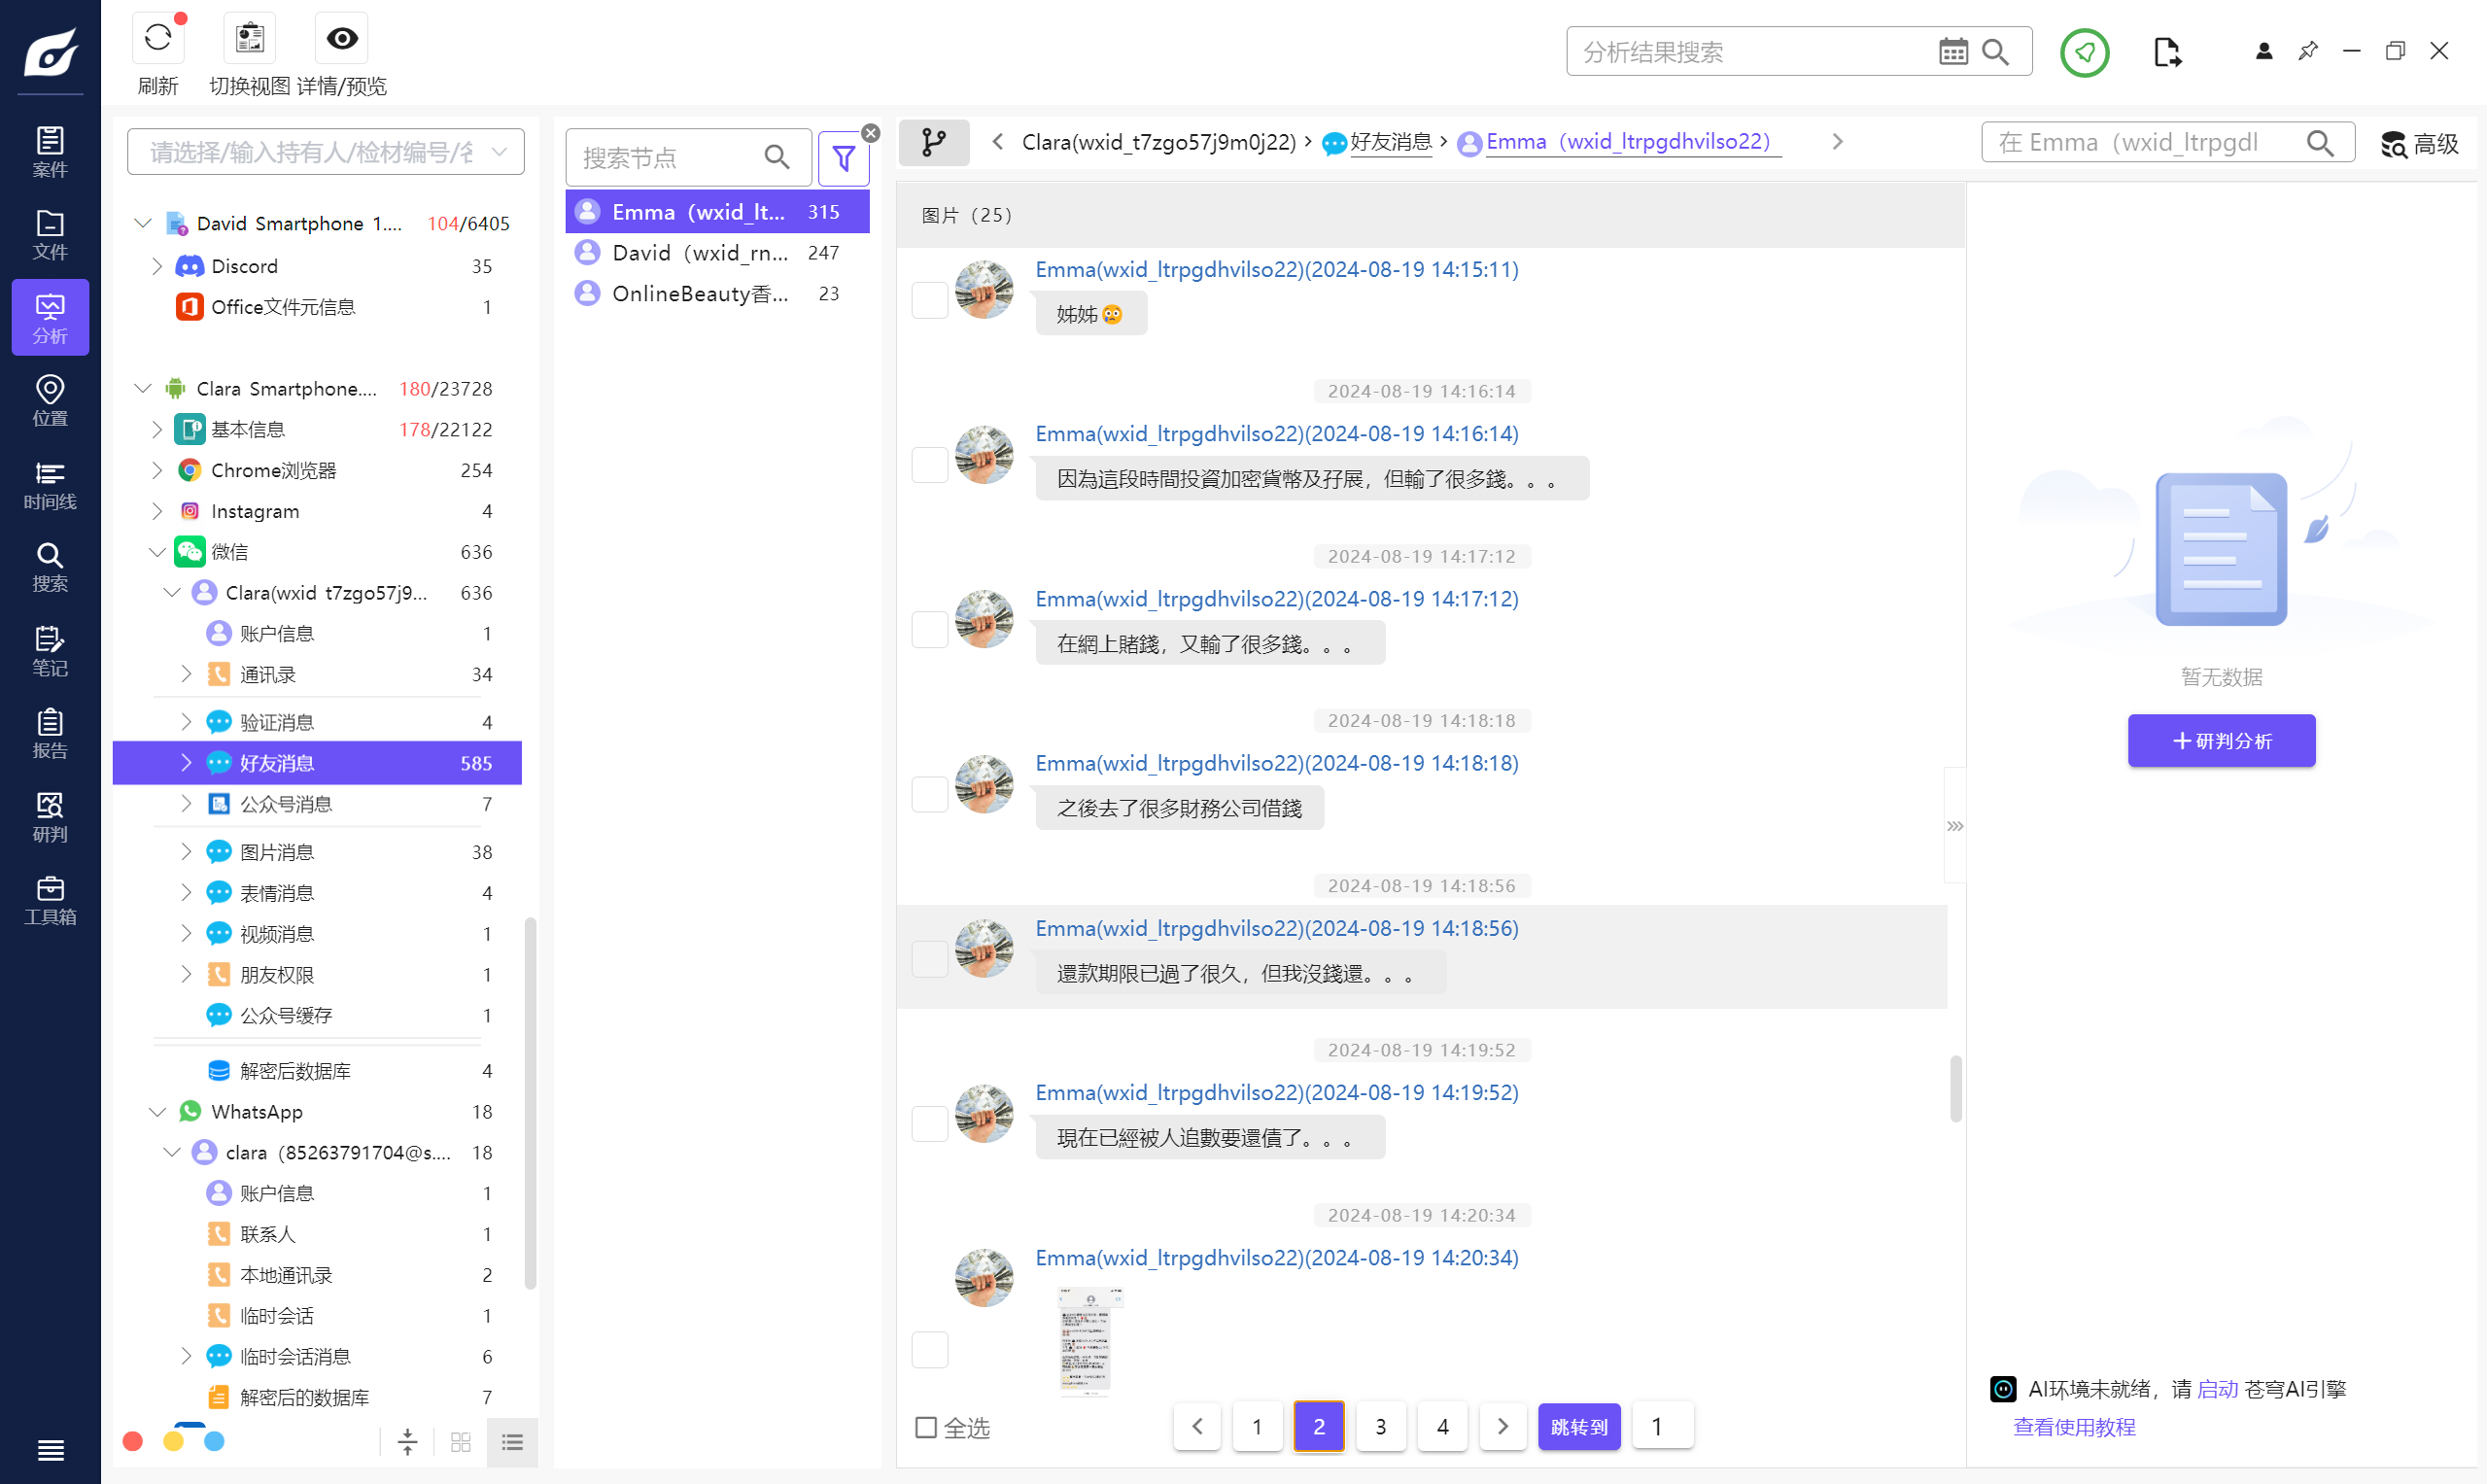Check the 全选 select-all checkbox
This screenshot has width=2487, height=1484.
[926, 1426]
